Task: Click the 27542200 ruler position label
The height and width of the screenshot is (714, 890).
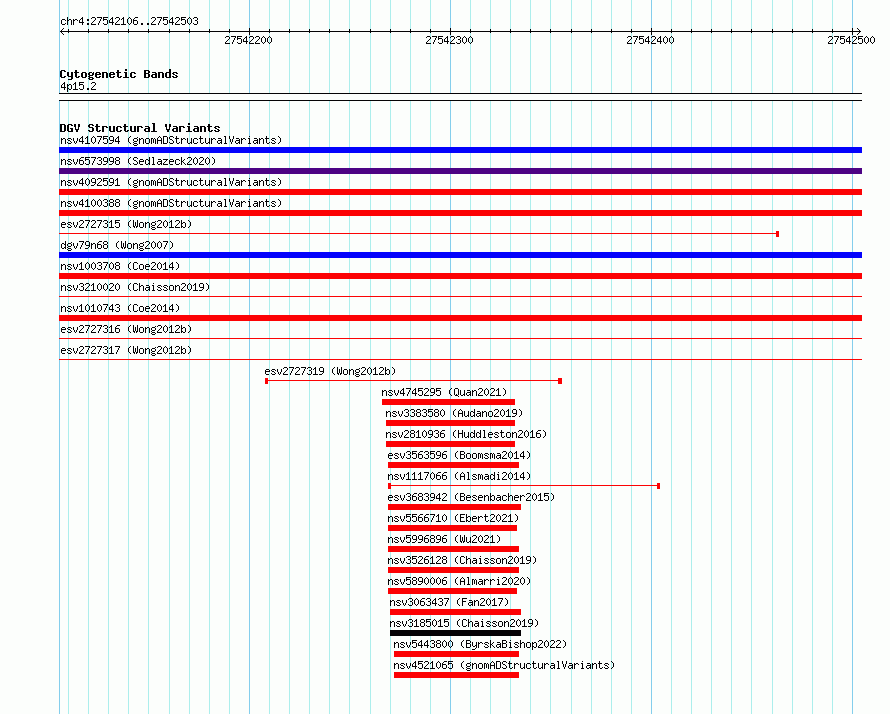Action: 249,40
